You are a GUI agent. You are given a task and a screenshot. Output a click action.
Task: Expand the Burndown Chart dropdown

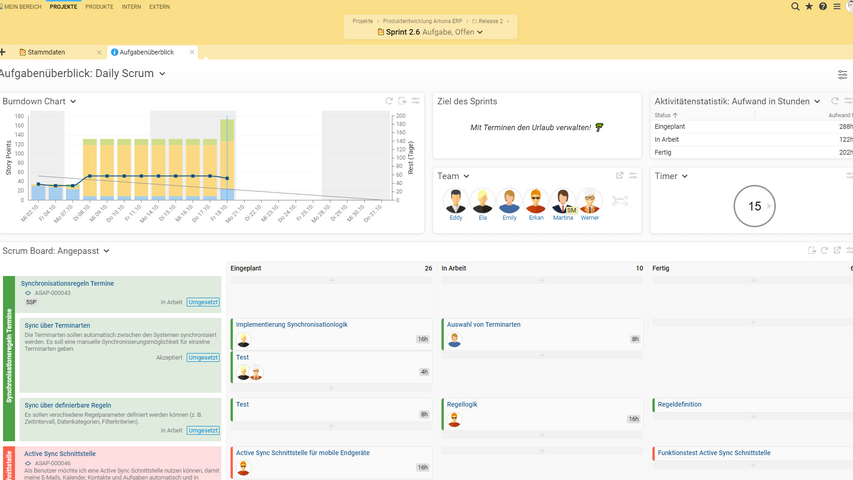[73, 102]
